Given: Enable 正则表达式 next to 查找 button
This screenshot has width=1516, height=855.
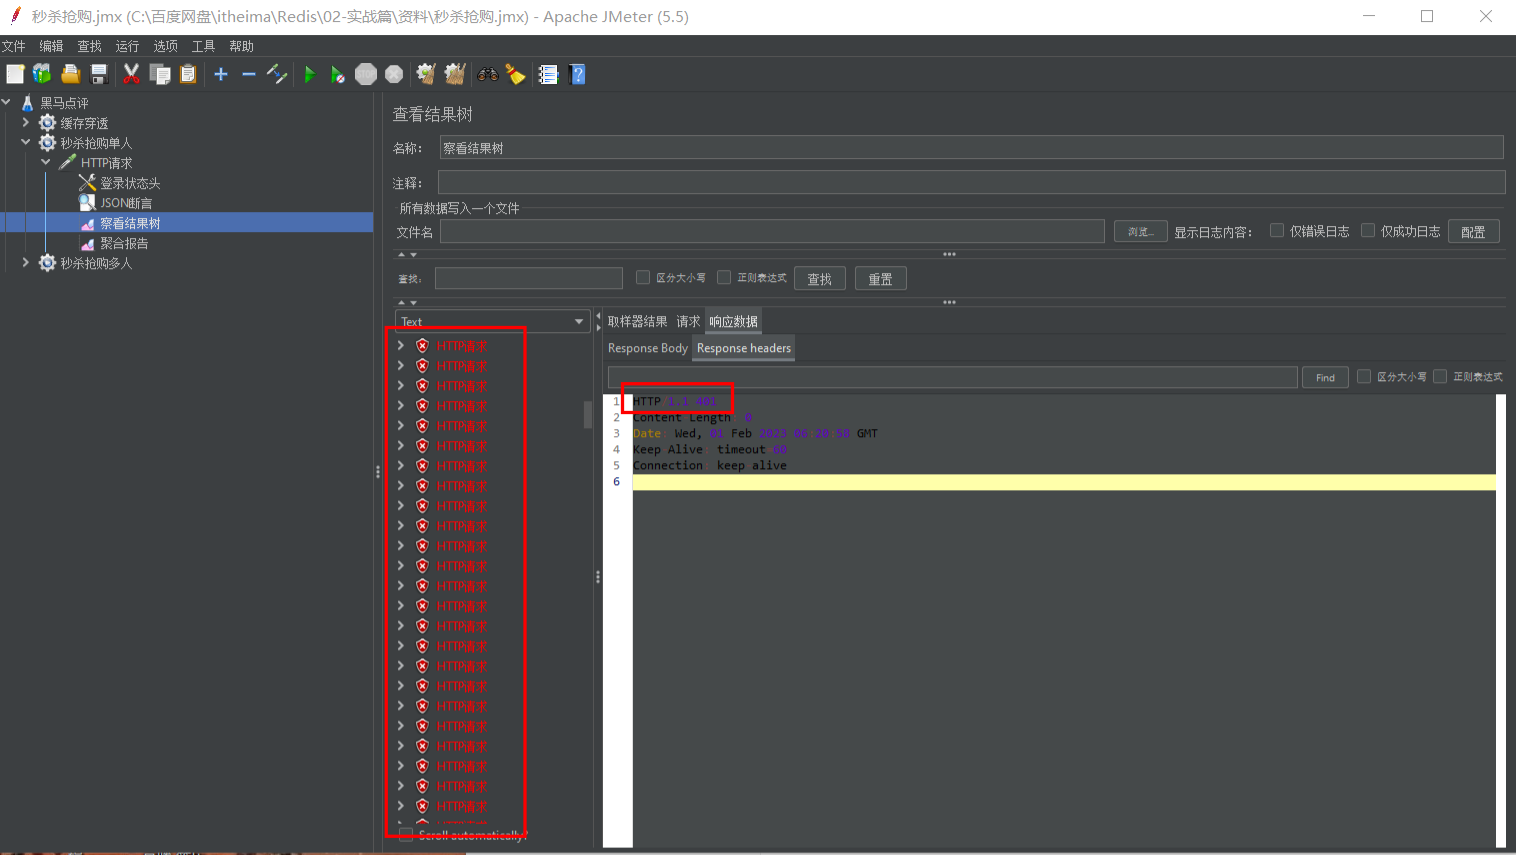Looking at the screenshot, I should pyautogui.click(x=724, y=277).
